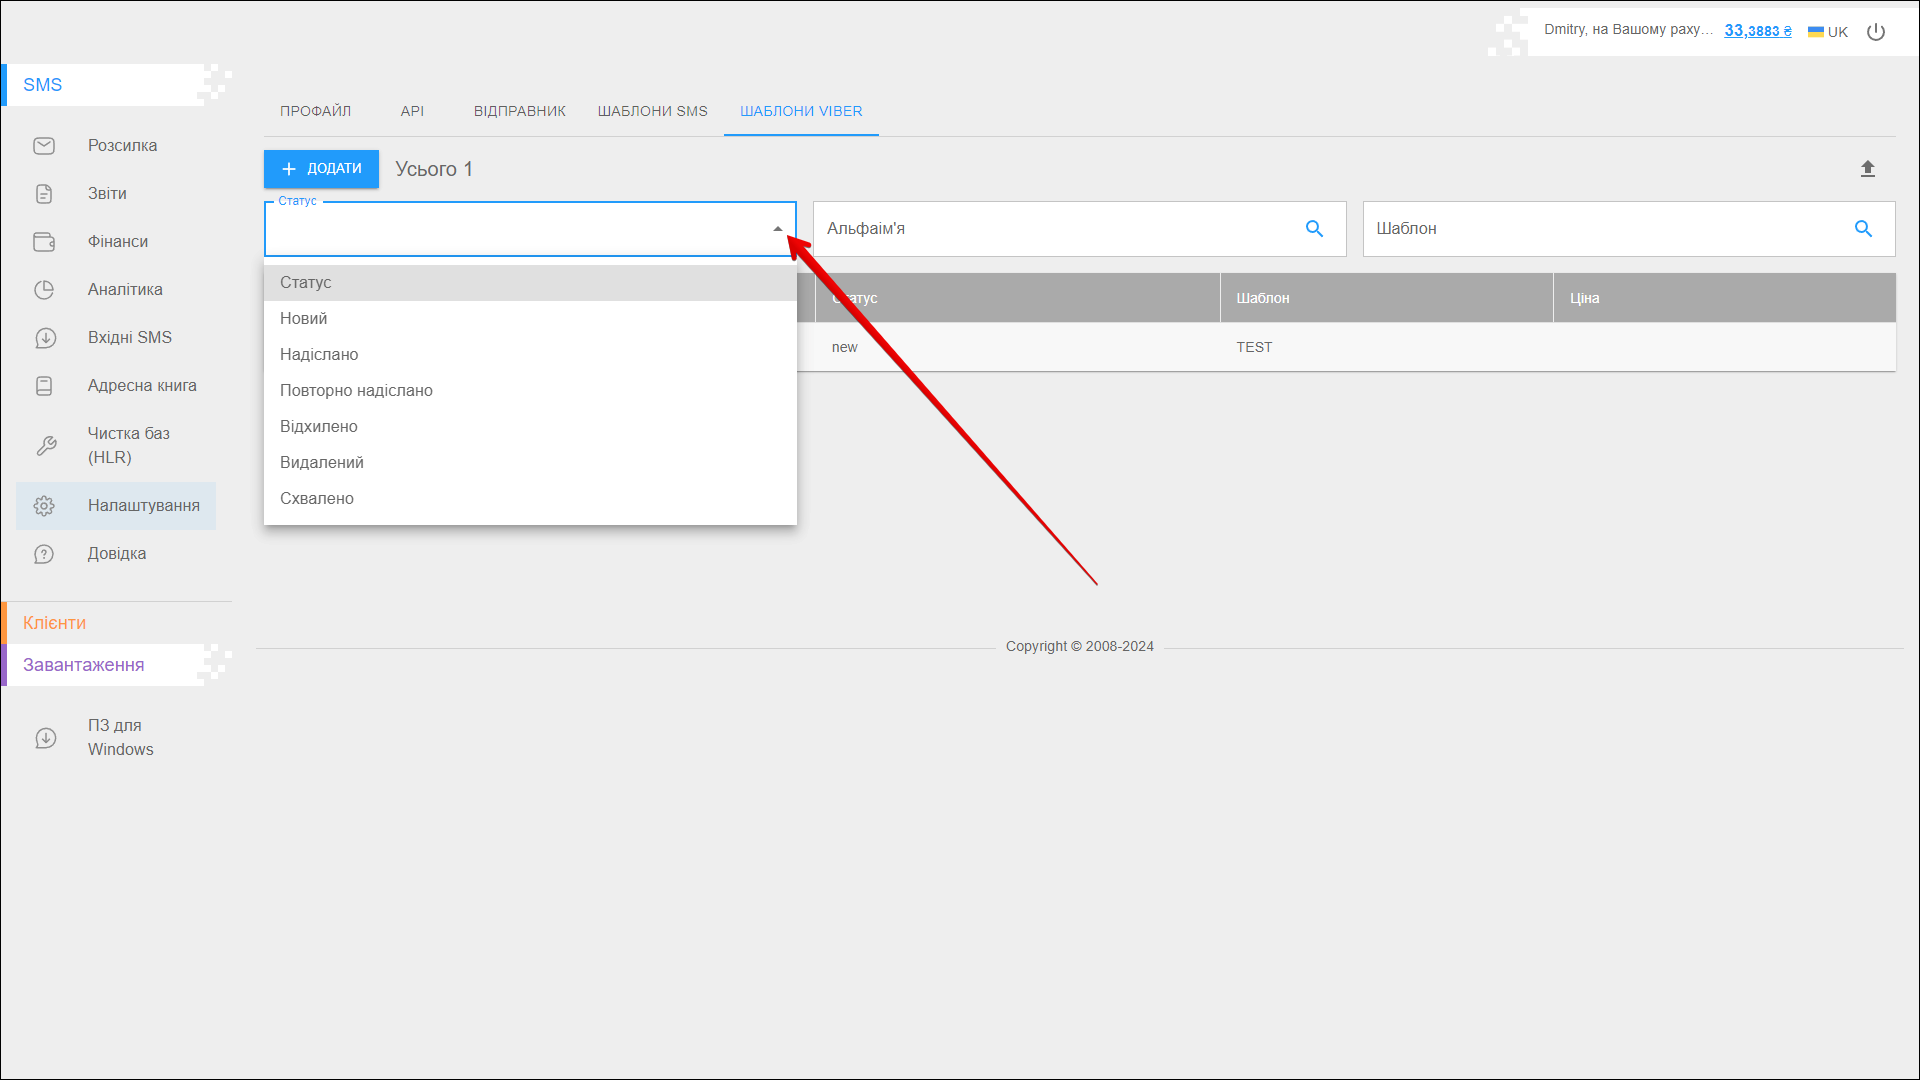
Task: Click into the Шаблон search field
Action: point(1600,229)
